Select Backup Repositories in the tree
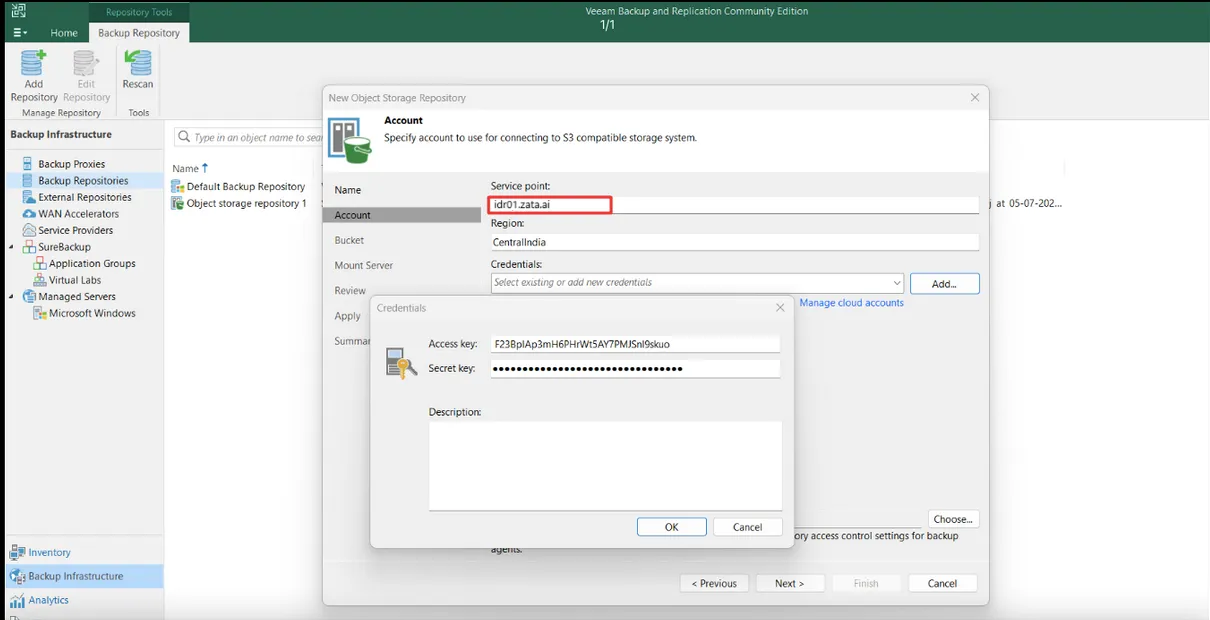The width and height of the screenshot is (1210, 620). tap(83, 181)
